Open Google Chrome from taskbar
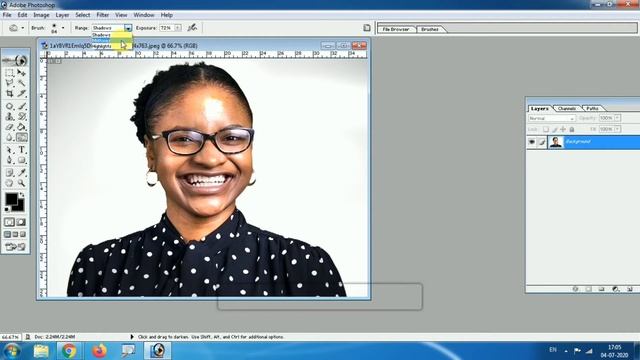The width and height of the screenshot is (640, 360). coord(69,351)
